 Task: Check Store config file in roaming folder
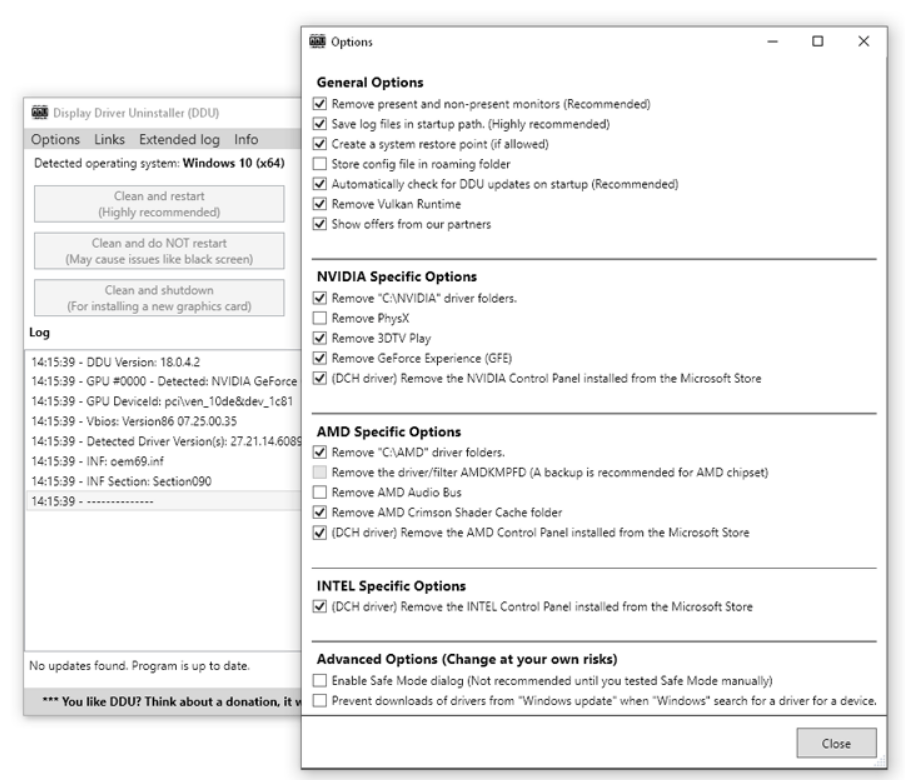pyautogui.click(x=320, y=164)
